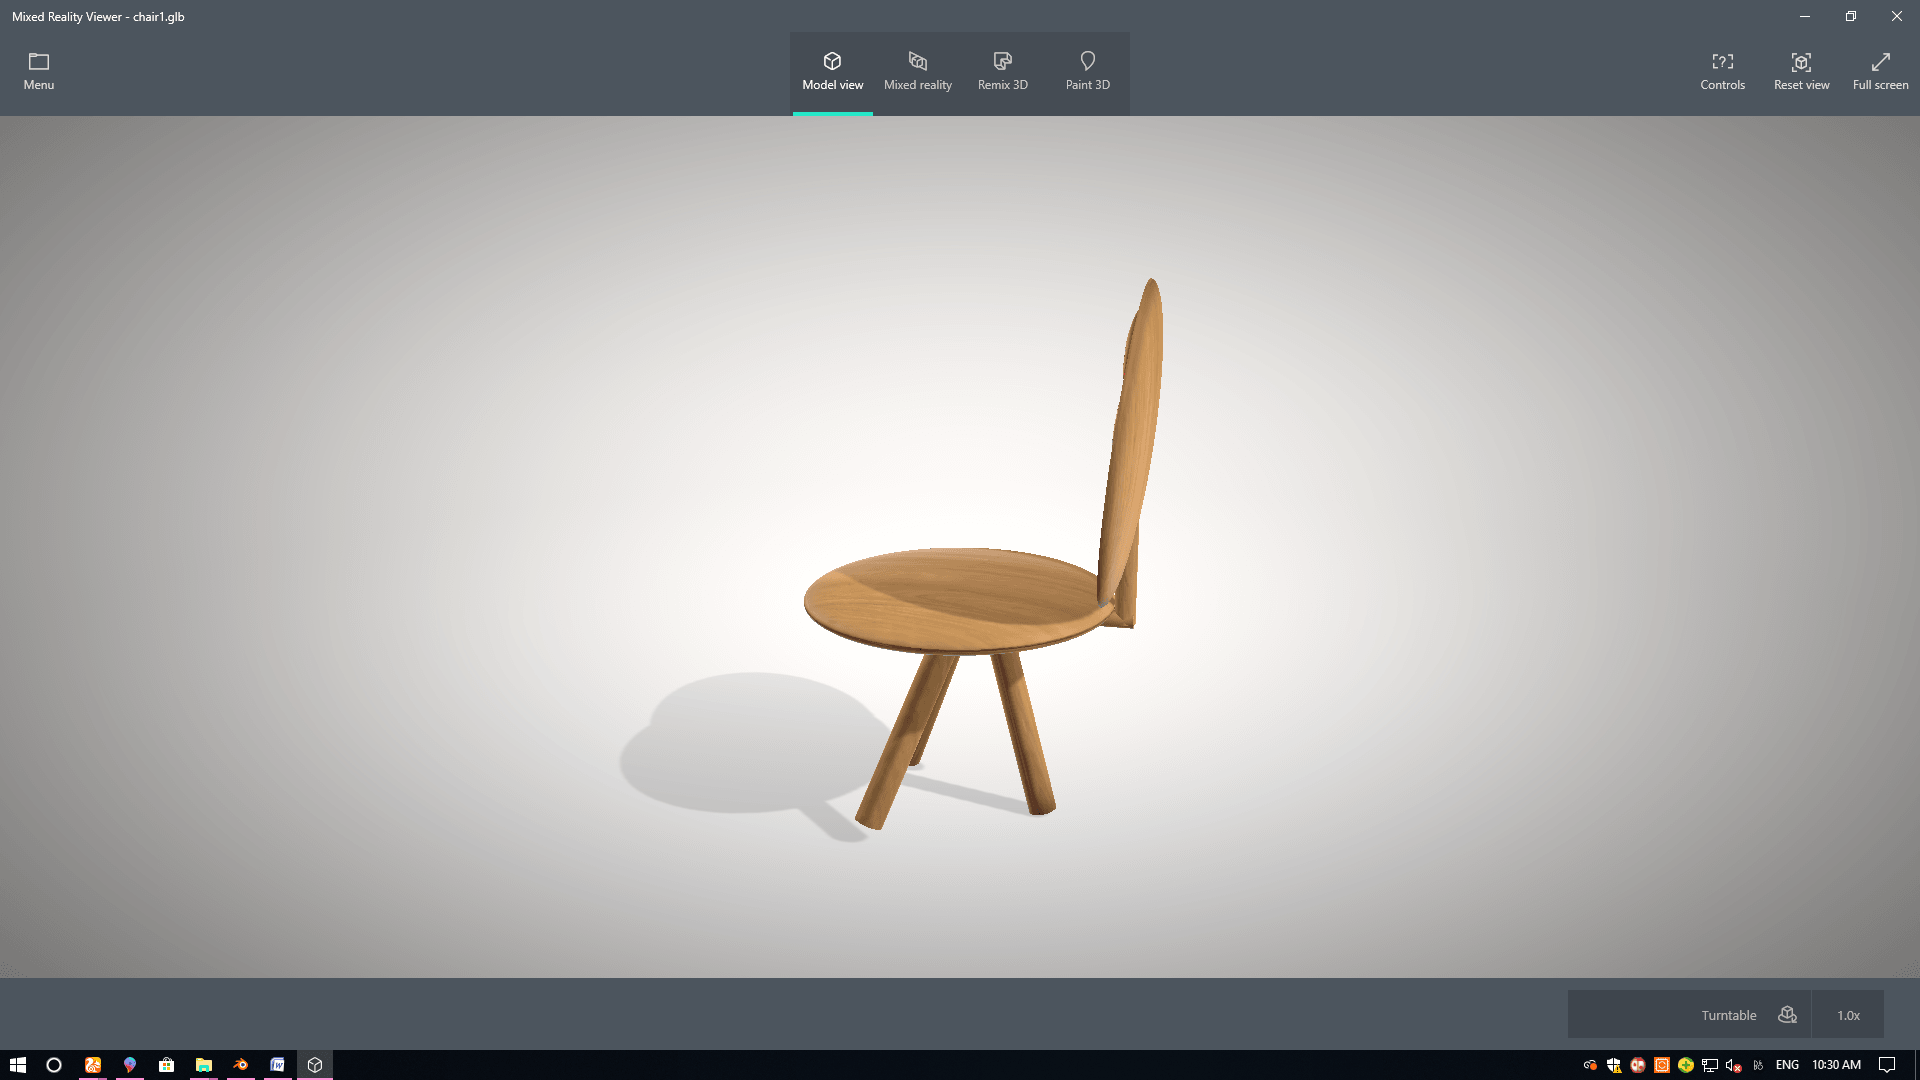Open the model in Paint 3D
1920x1080 pixels.
click(x=1087, y=72)
